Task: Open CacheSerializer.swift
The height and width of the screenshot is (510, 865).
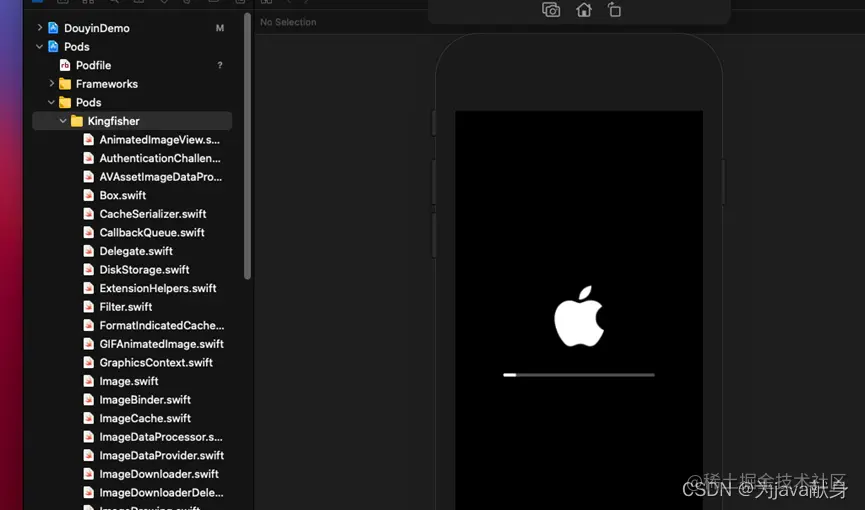Action: point(153,214)
